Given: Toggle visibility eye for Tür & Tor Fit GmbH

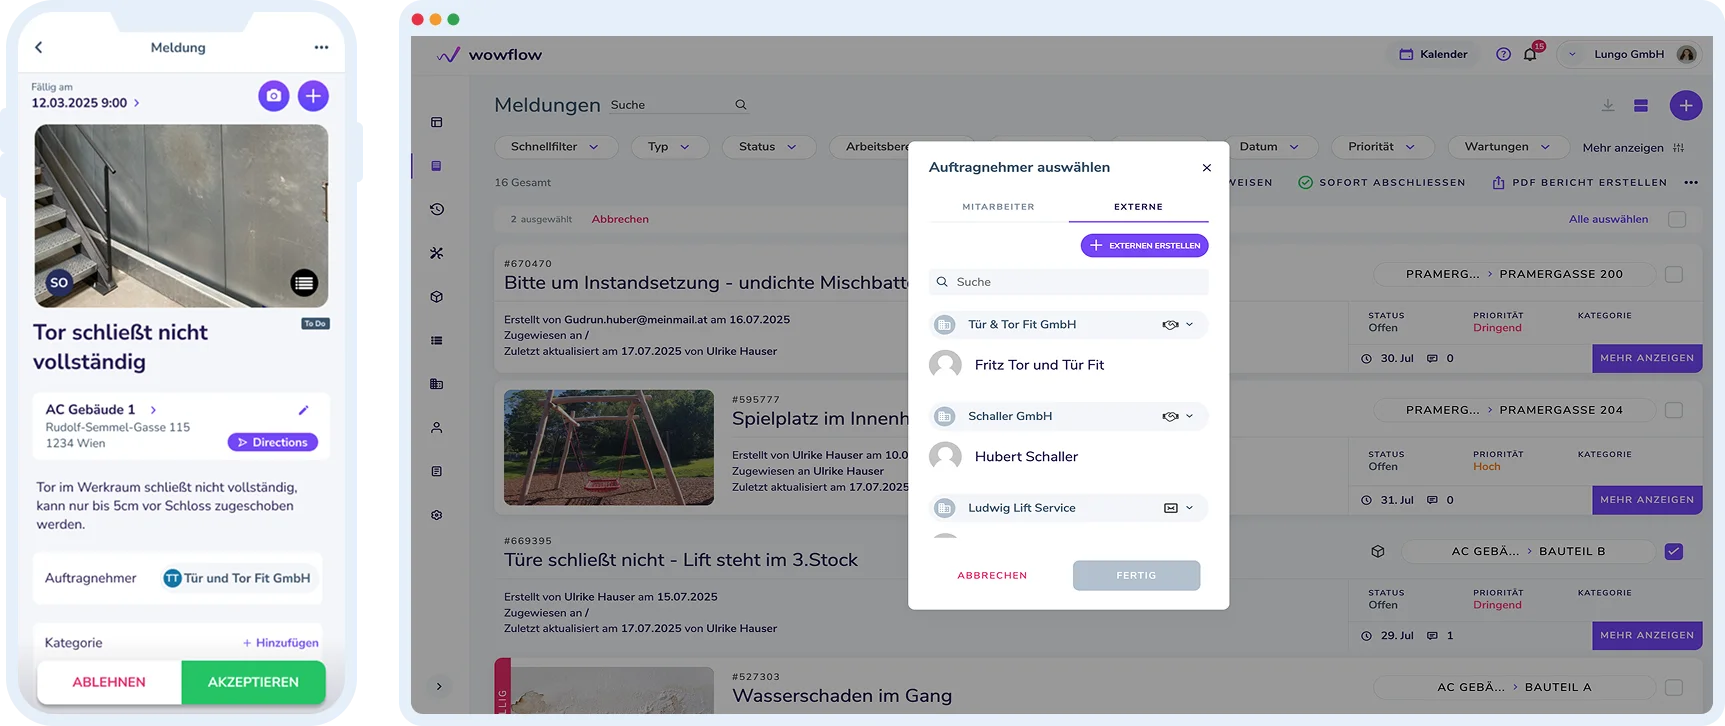Looking at the screenshot, I should pos(1170,325).
